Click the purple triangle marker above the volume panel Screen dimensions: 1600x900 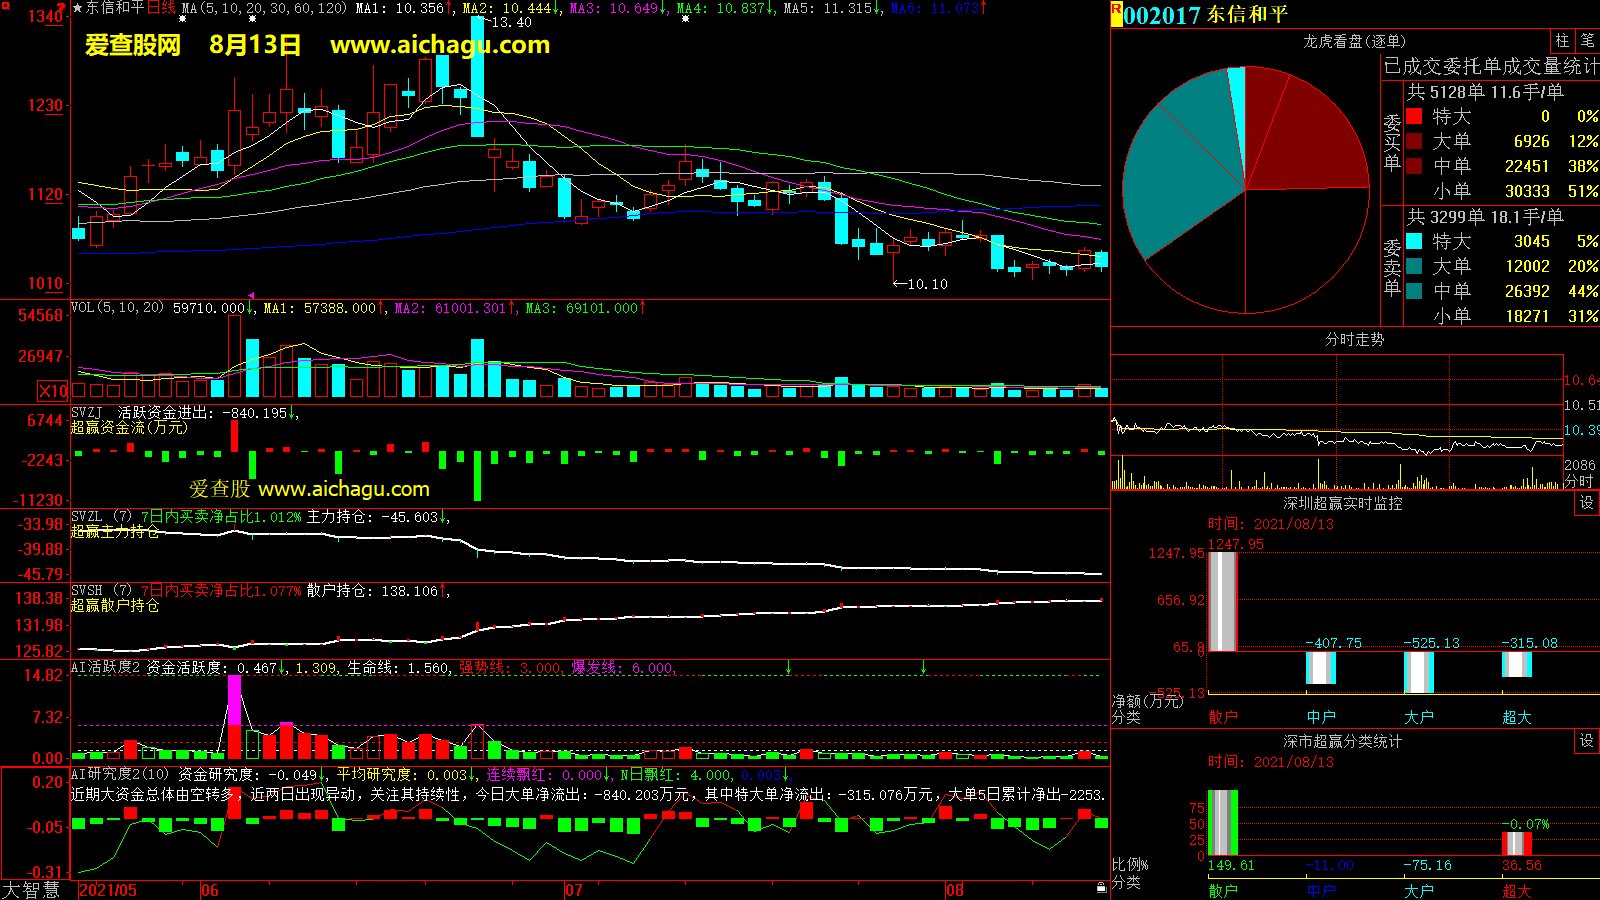[251, 296]
